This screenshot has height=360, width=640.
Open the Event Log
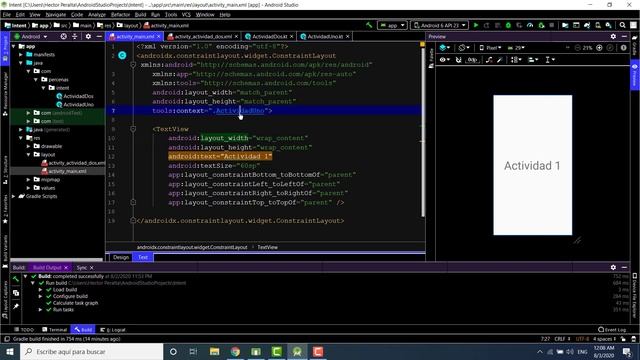click(612, 329)
